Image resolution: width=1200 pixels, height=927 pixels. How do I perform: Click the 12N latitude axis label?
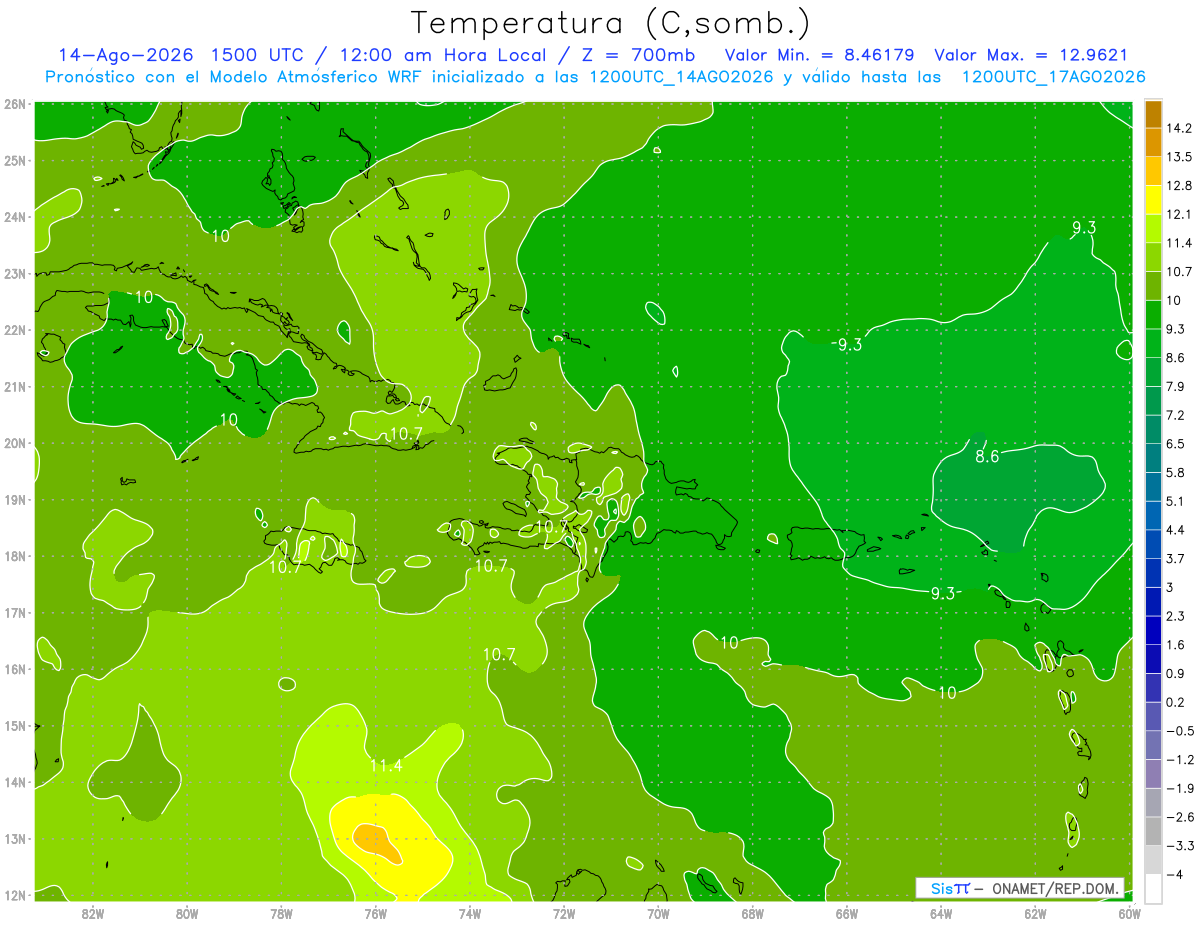coord(14,895)
